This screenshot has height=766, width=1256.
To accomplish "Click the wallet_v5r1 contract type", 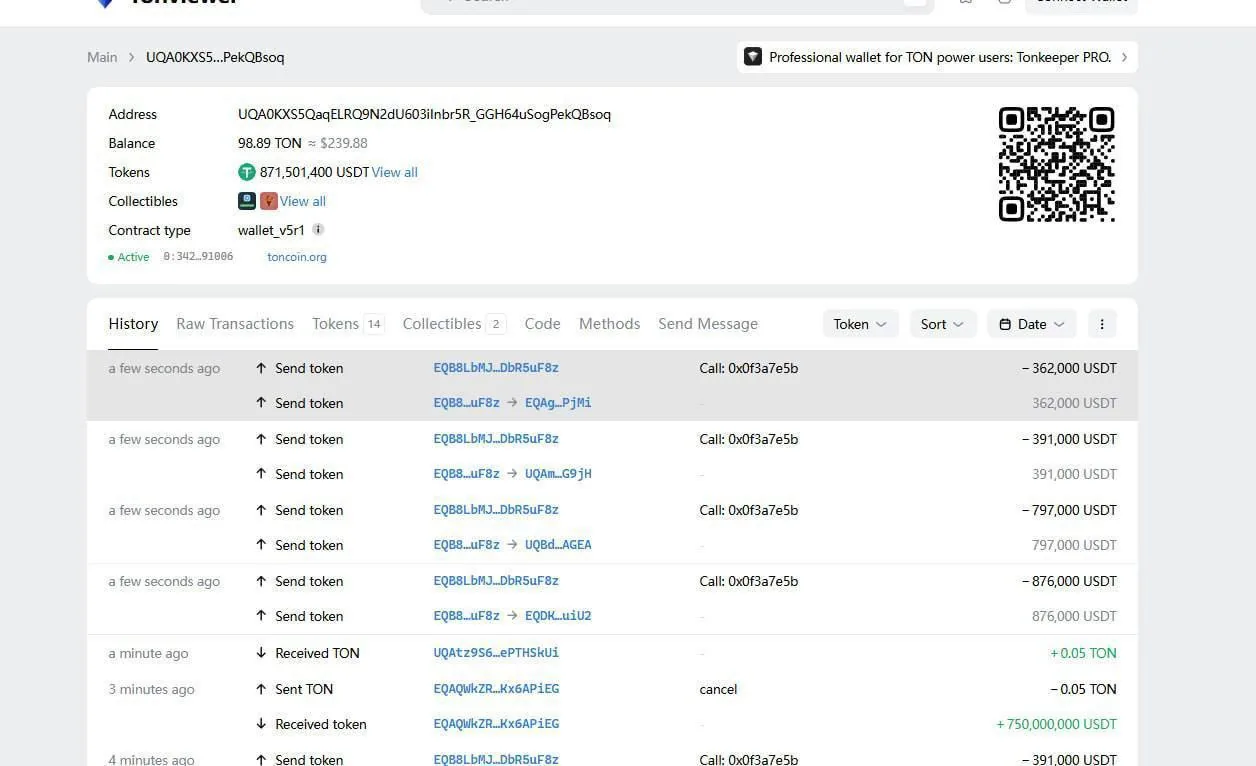I will [271, 230].
